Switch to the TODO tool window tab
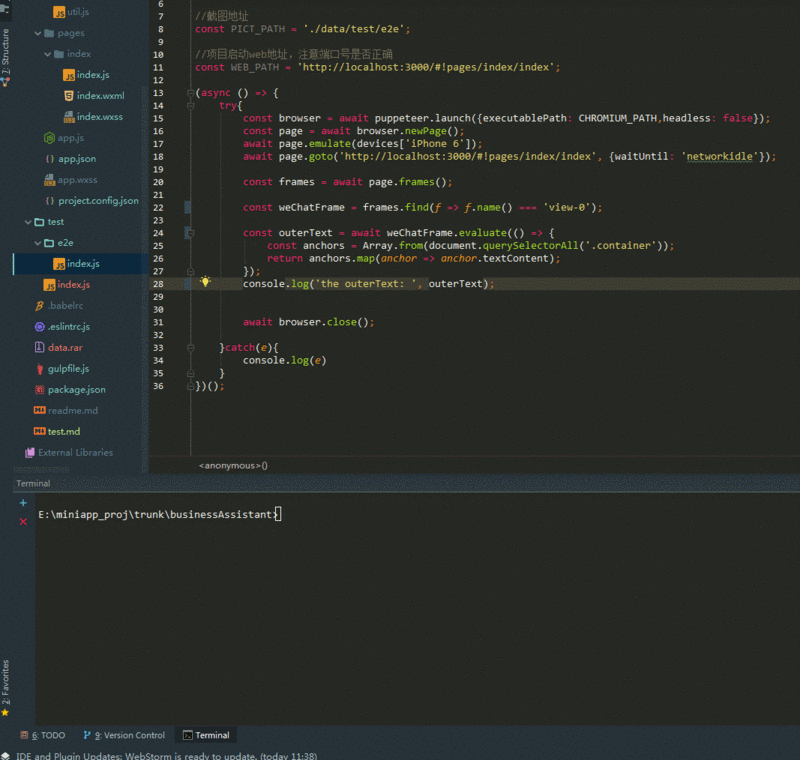 (42, 735)
